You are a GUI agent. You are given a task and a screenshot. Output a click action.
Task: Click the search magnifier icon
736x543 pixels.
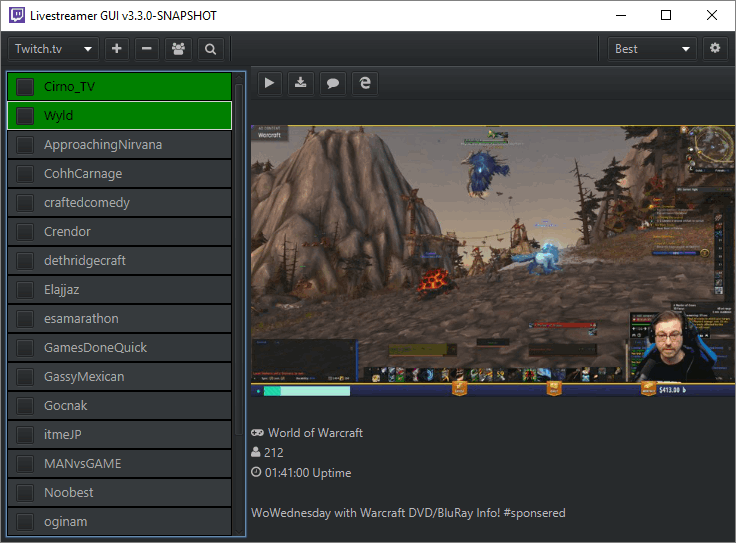point(210,49)
